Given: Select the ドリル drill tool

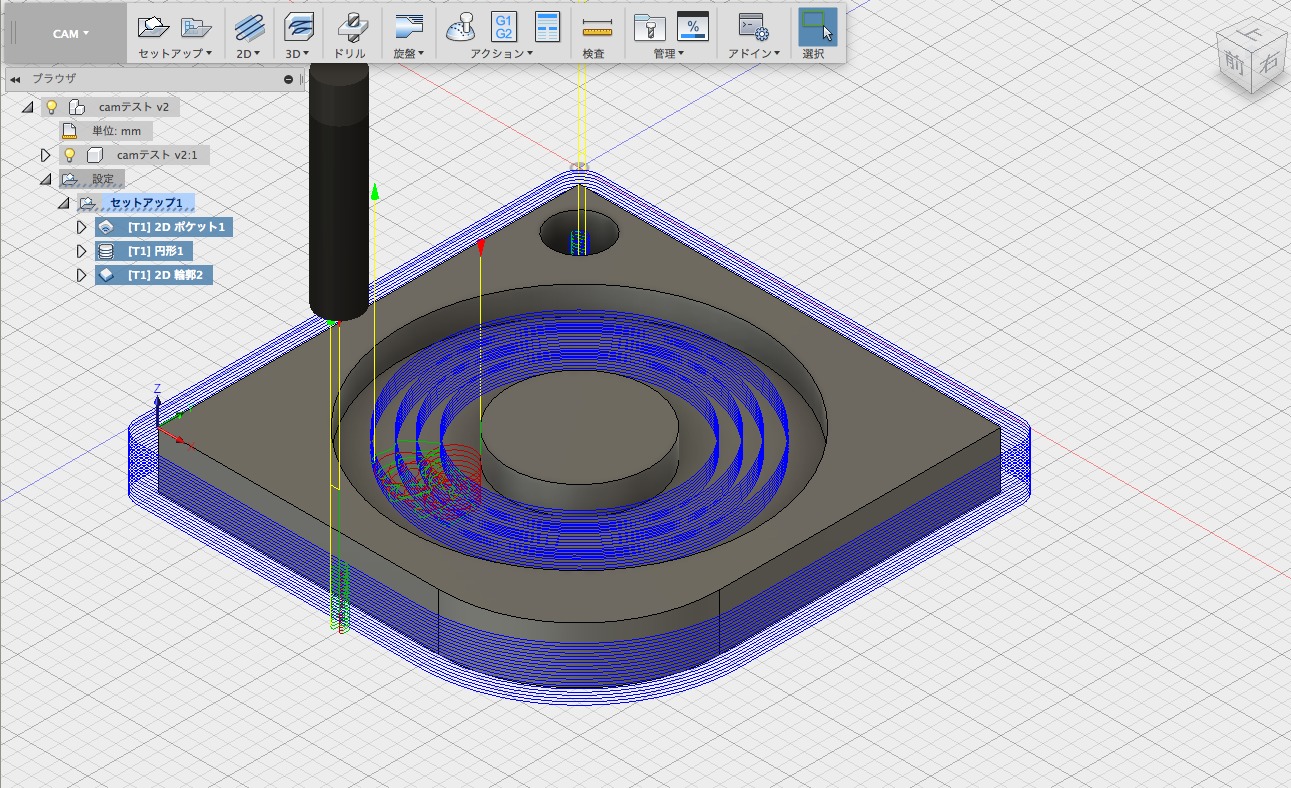Looking at the screenshot, I should 349,27.
